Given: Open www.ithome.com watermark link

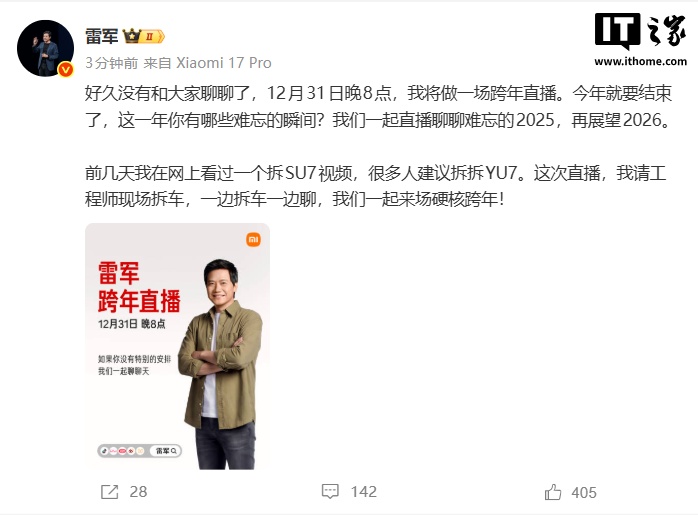Looking at the screenshot, I should (x=640, y=61).
